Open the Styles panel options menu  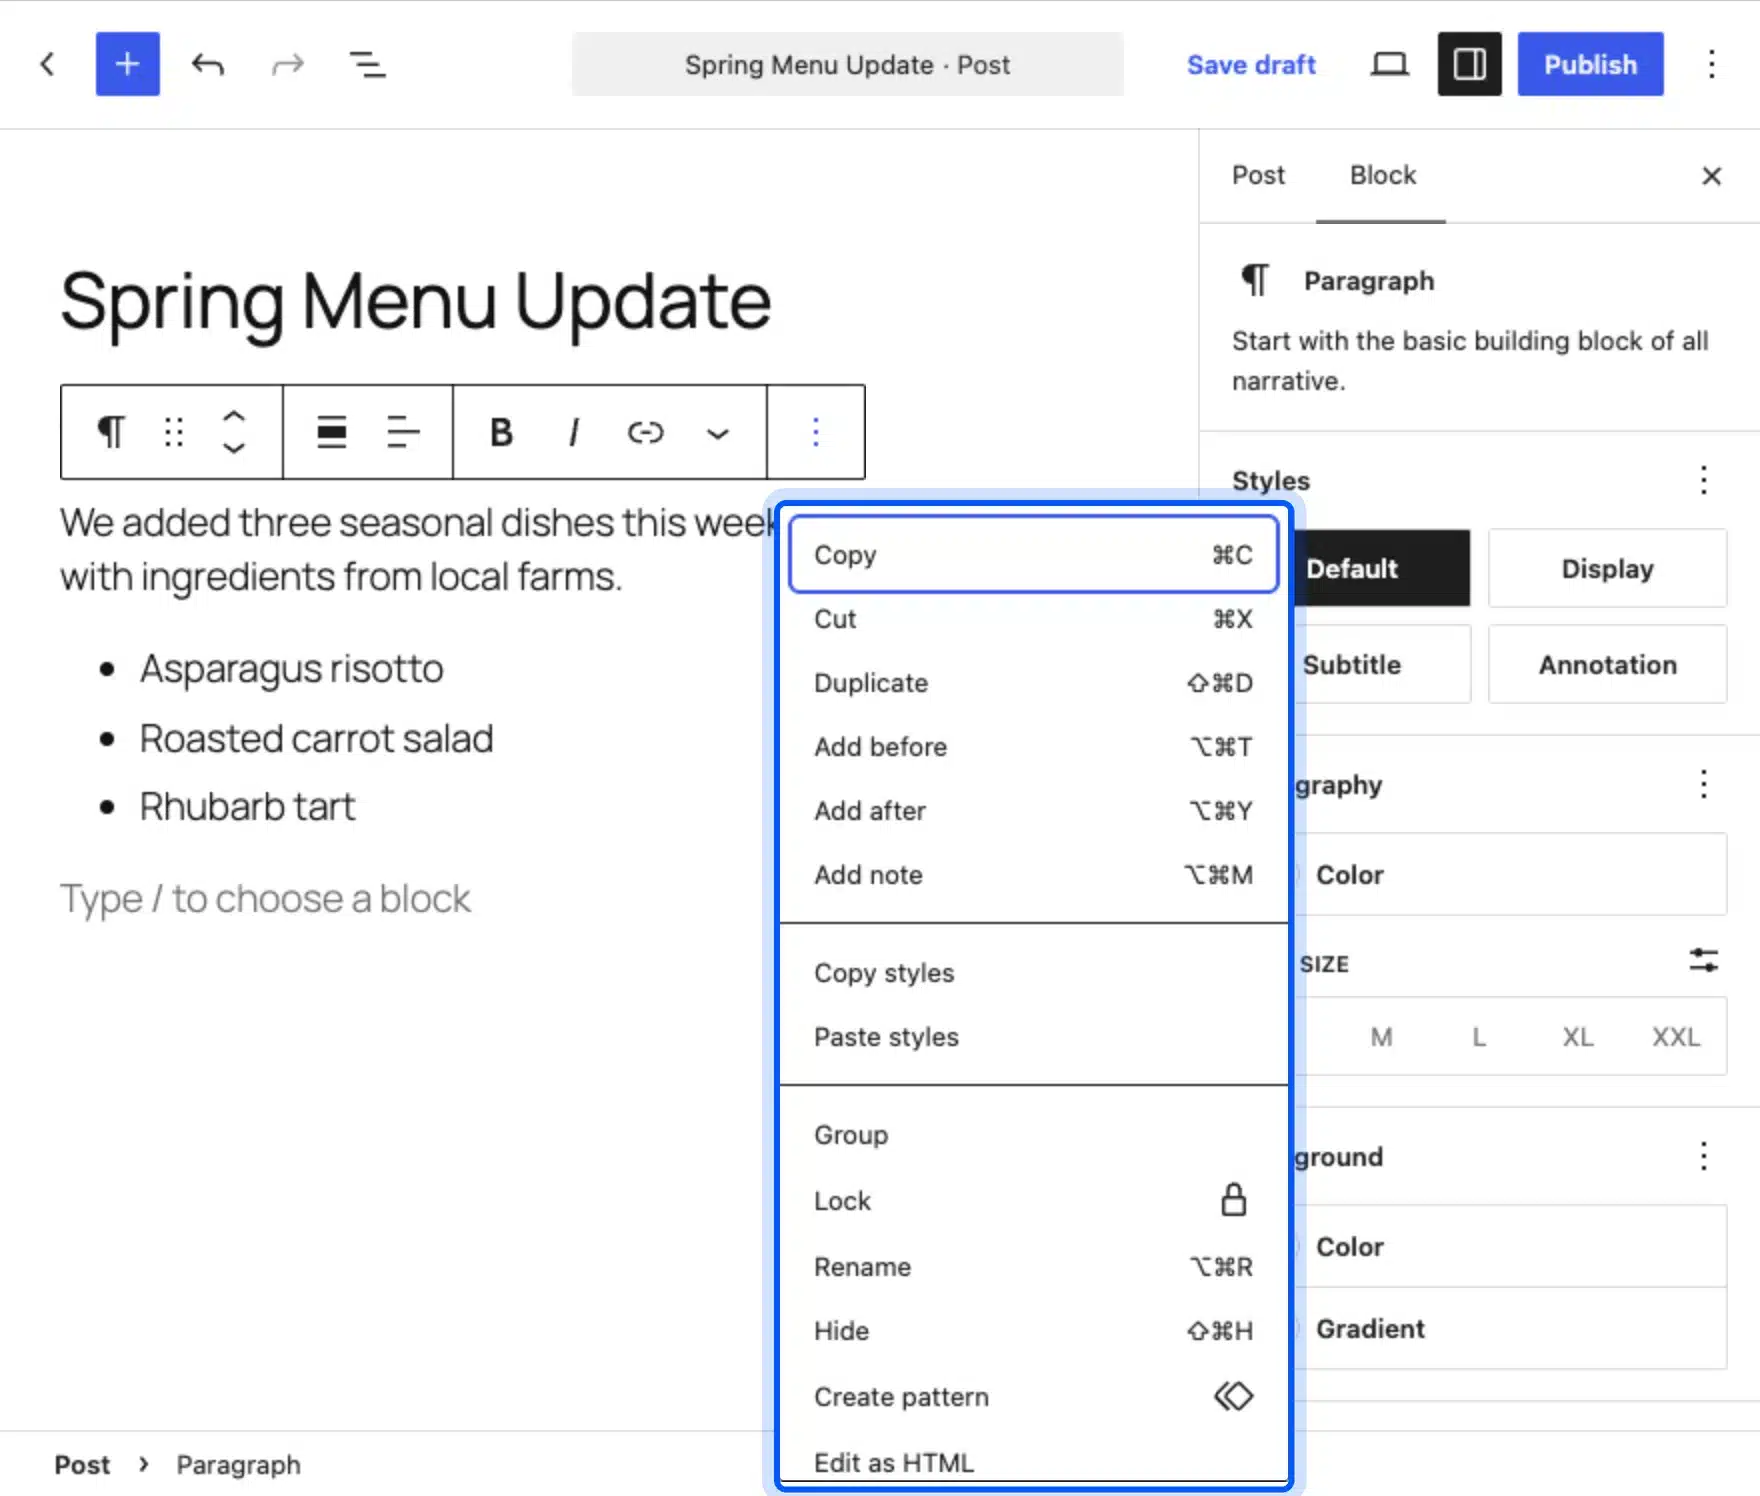click(x=1703, y=480)
